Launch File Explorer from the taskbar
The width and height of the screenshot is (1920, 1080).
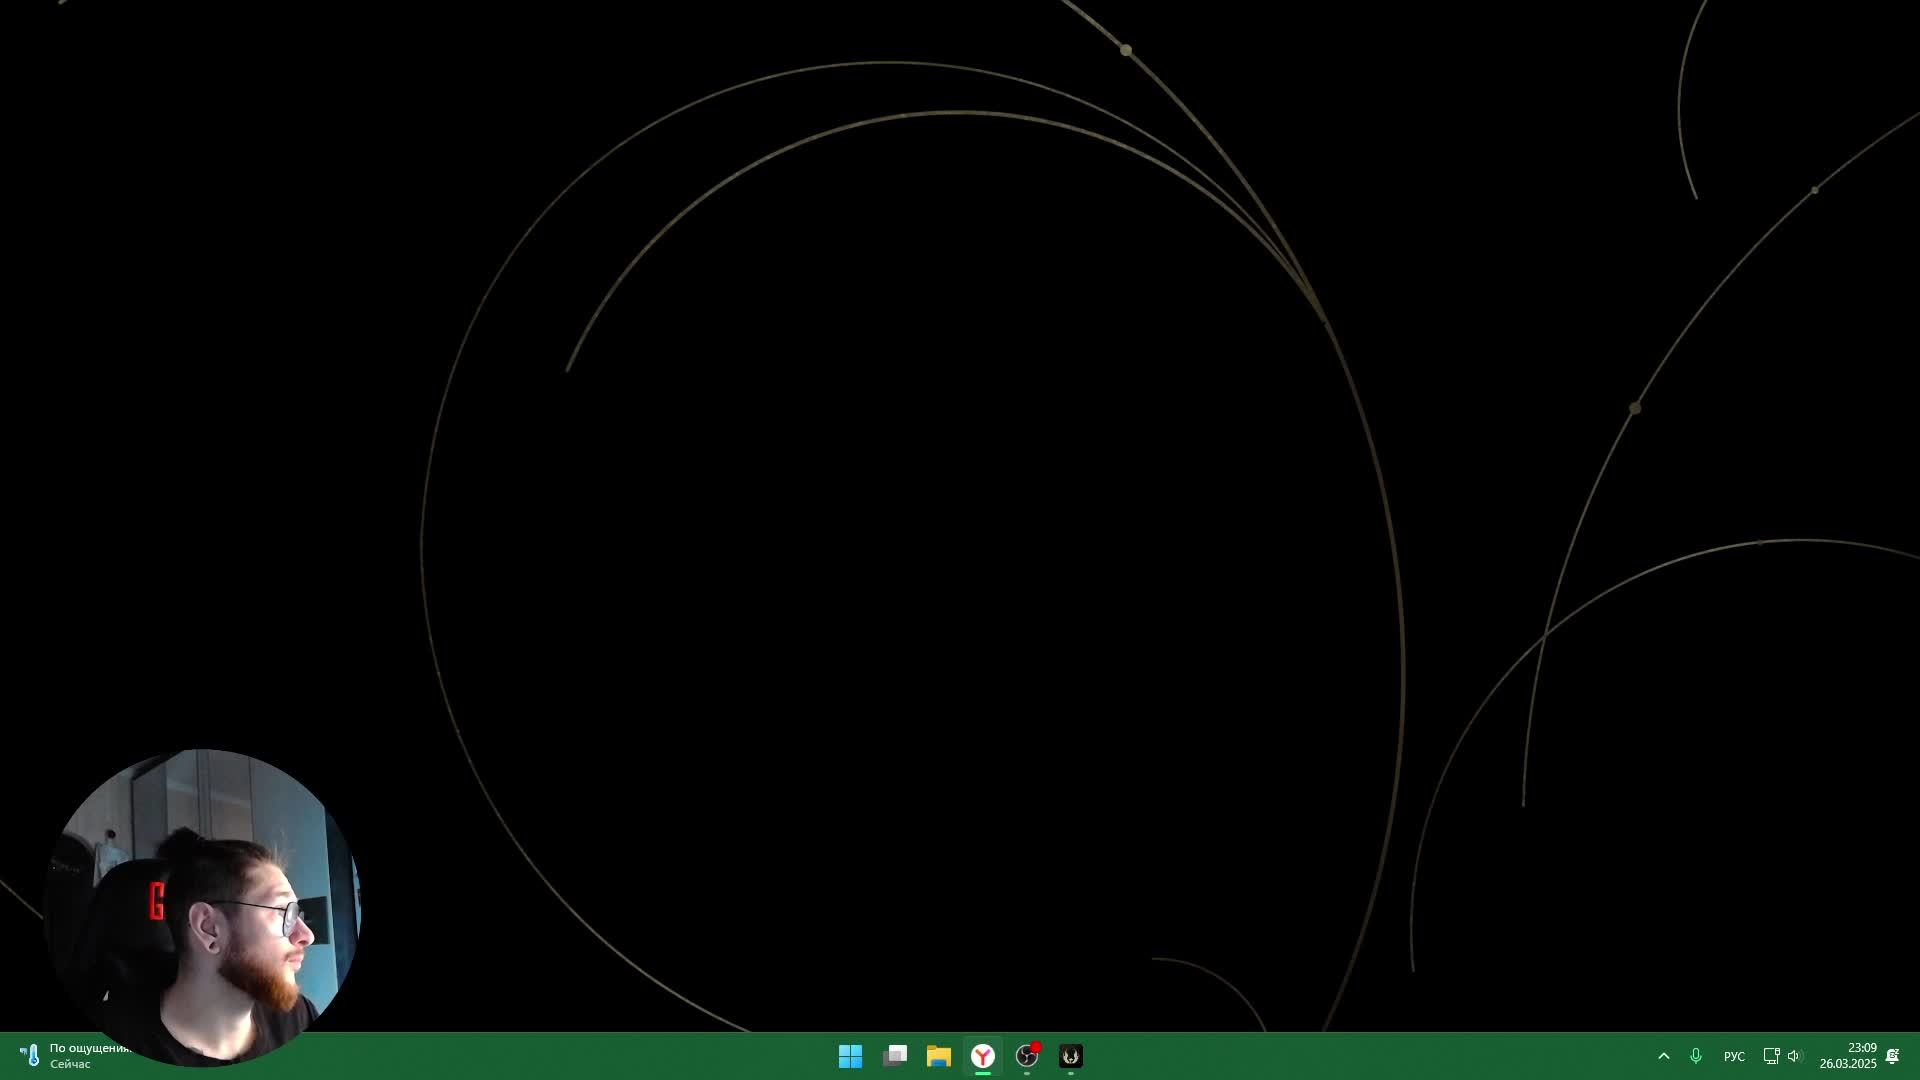(939, 1056)
